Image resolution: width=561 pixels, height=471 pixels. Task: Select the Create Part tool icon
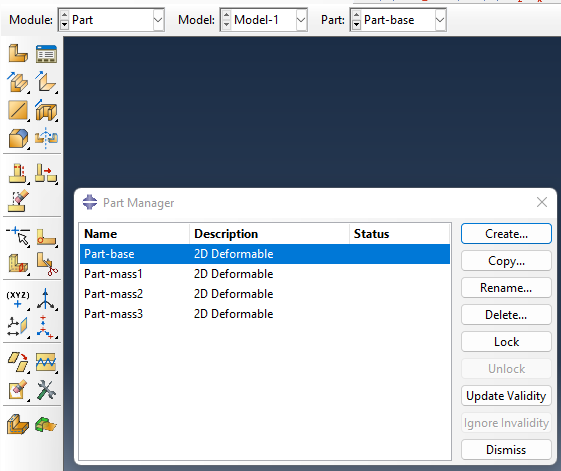tap(18, 53)
